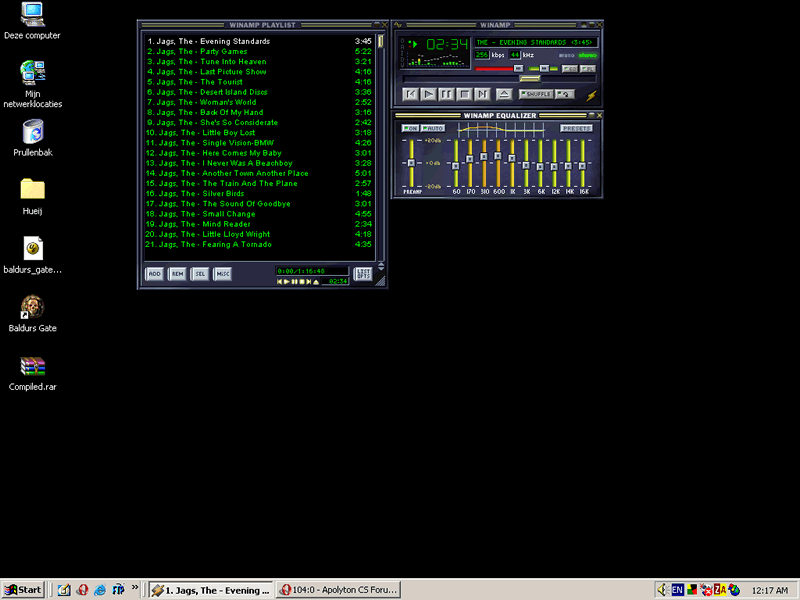Image resolution: width=800 pixels, height=600 pixels.
Task: Toggle Repeat mode in Winamp
Action: pyautogui.click(x=565, y=94)
